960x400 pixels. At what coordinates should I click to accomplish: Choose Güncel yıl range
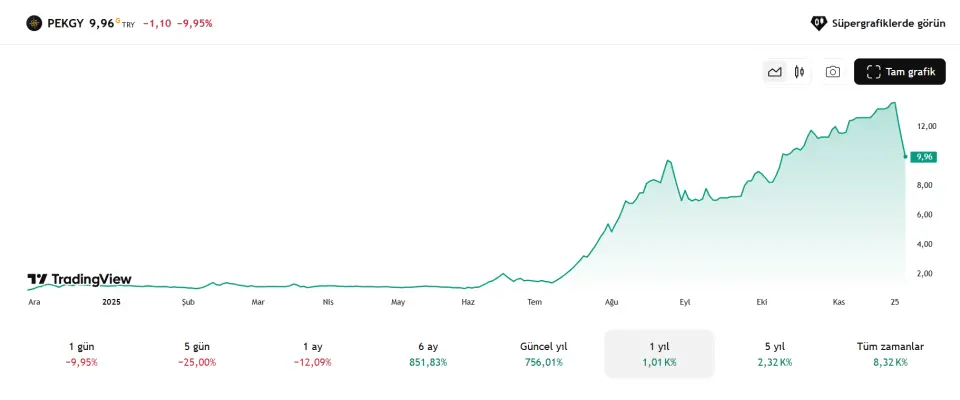click(543, 354)
